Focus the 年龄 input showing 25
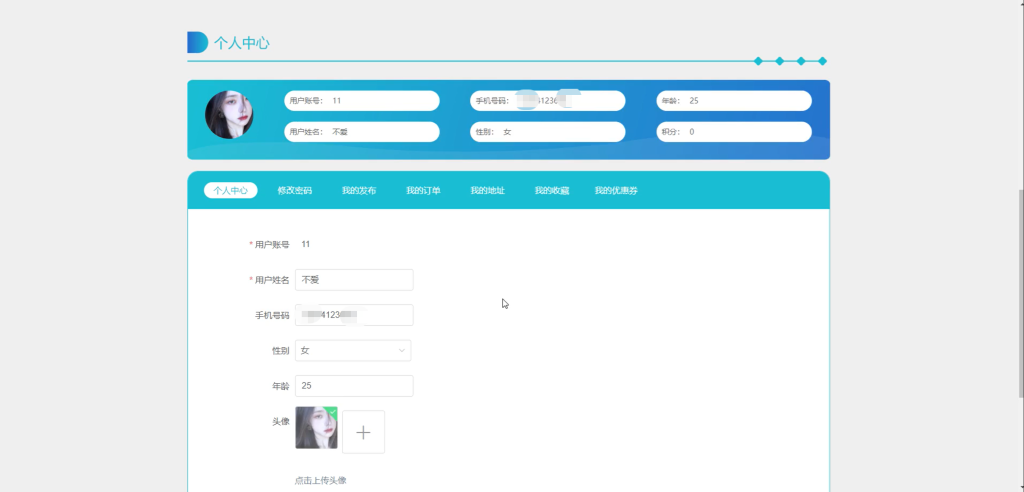The width and height of the screenshot is (1024, 492). click(354, 385)
